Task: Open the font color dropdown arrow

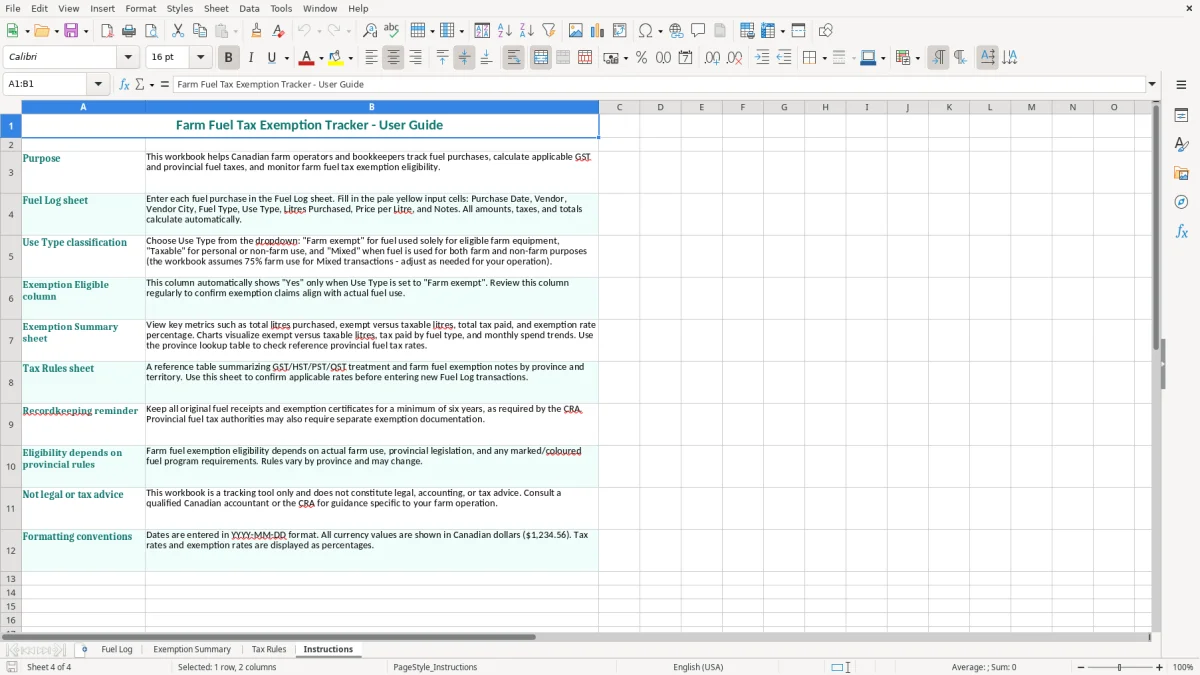Action: click(321, 58)
